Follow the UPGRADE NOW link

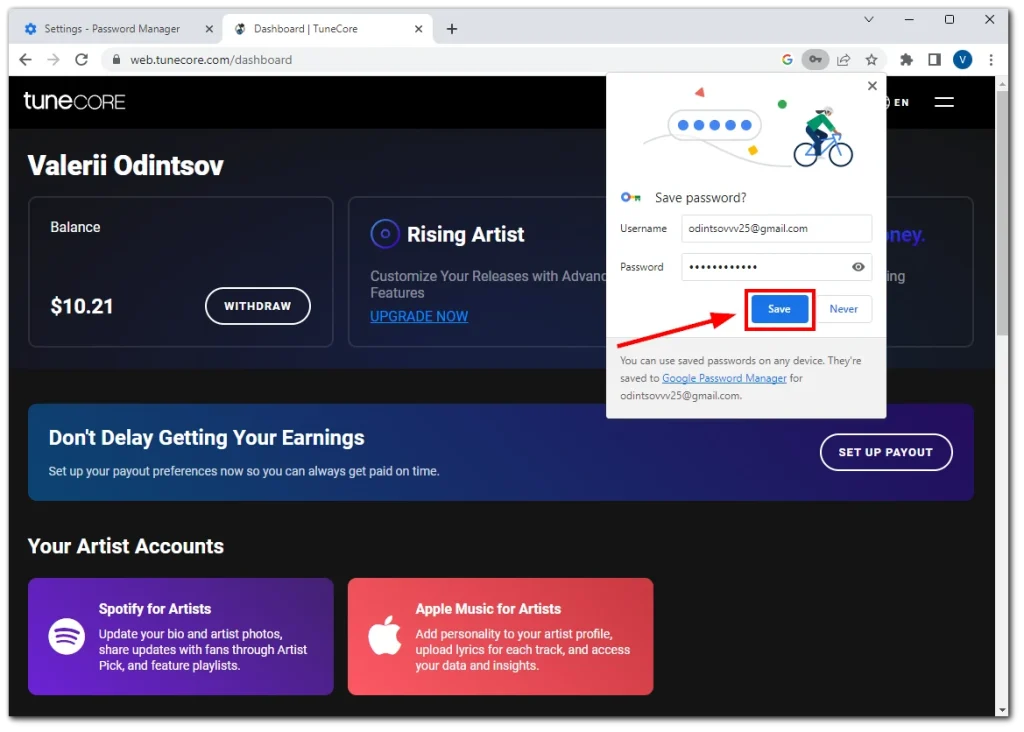point(419,317)
